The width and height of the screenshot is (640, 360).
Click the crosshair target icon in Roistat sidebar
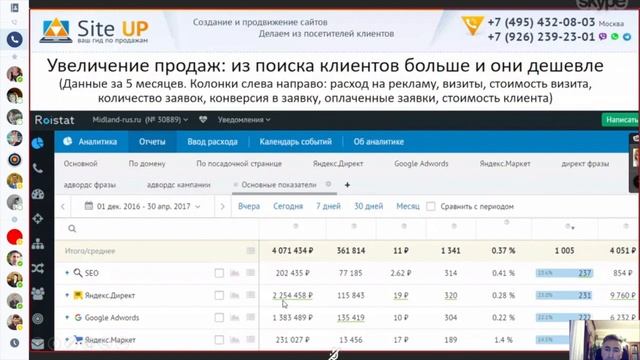click(38, 219)
